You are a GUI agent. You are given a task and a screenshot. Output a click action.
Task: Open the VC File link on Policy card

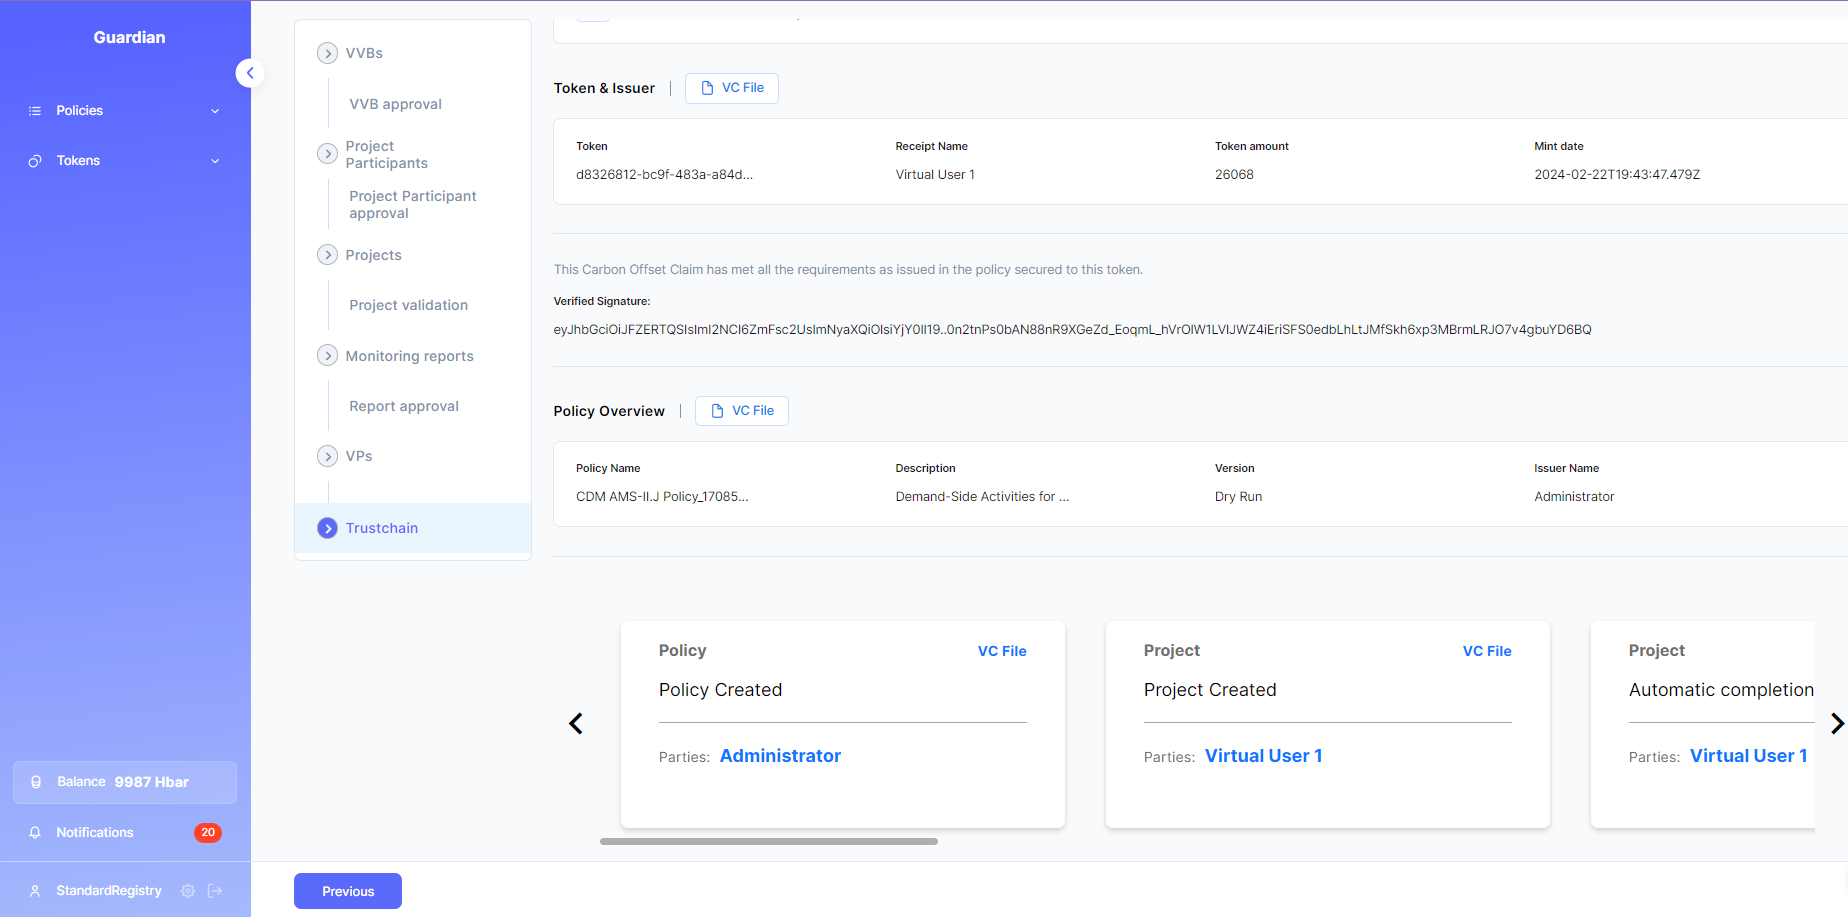point(1001,651)
